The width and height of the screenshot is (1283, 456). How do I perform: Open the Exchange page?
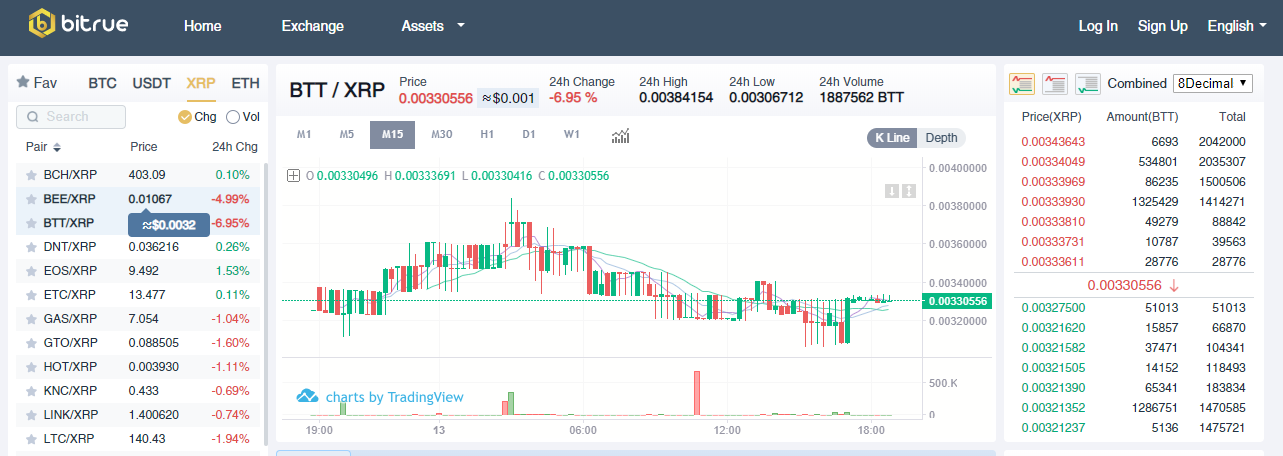[313, 26]
